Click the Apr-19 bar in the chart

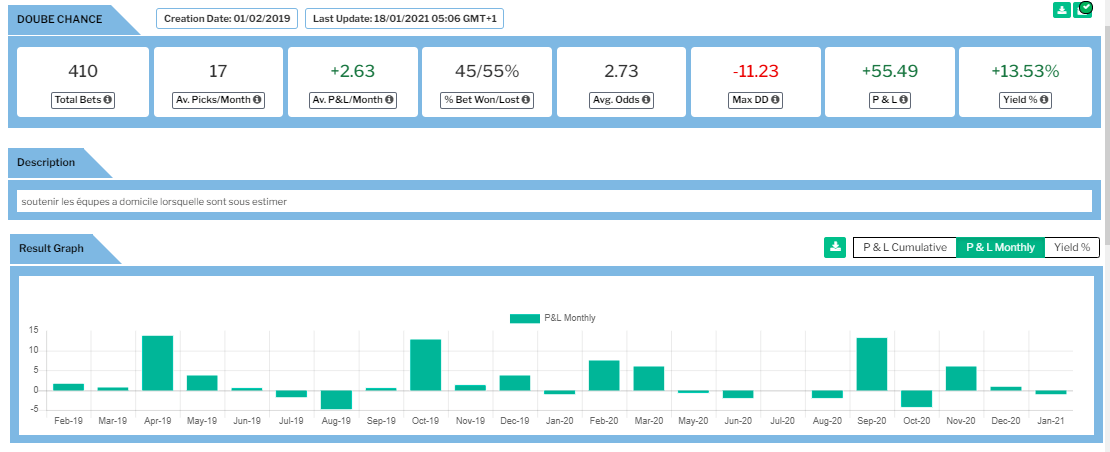[x=157, y=362]
